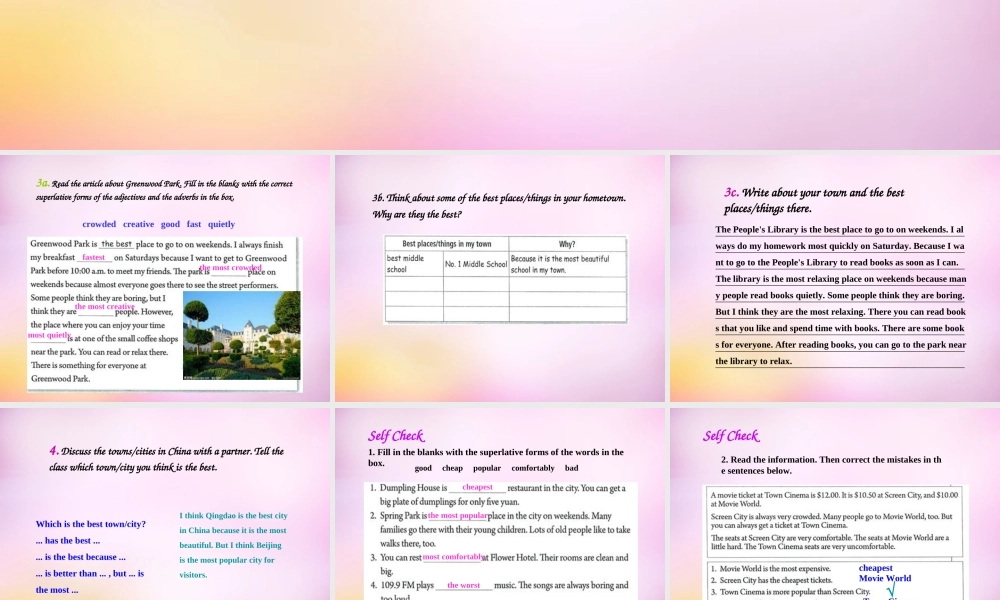Click the blue correction 'Movie World'

[885, 578]
